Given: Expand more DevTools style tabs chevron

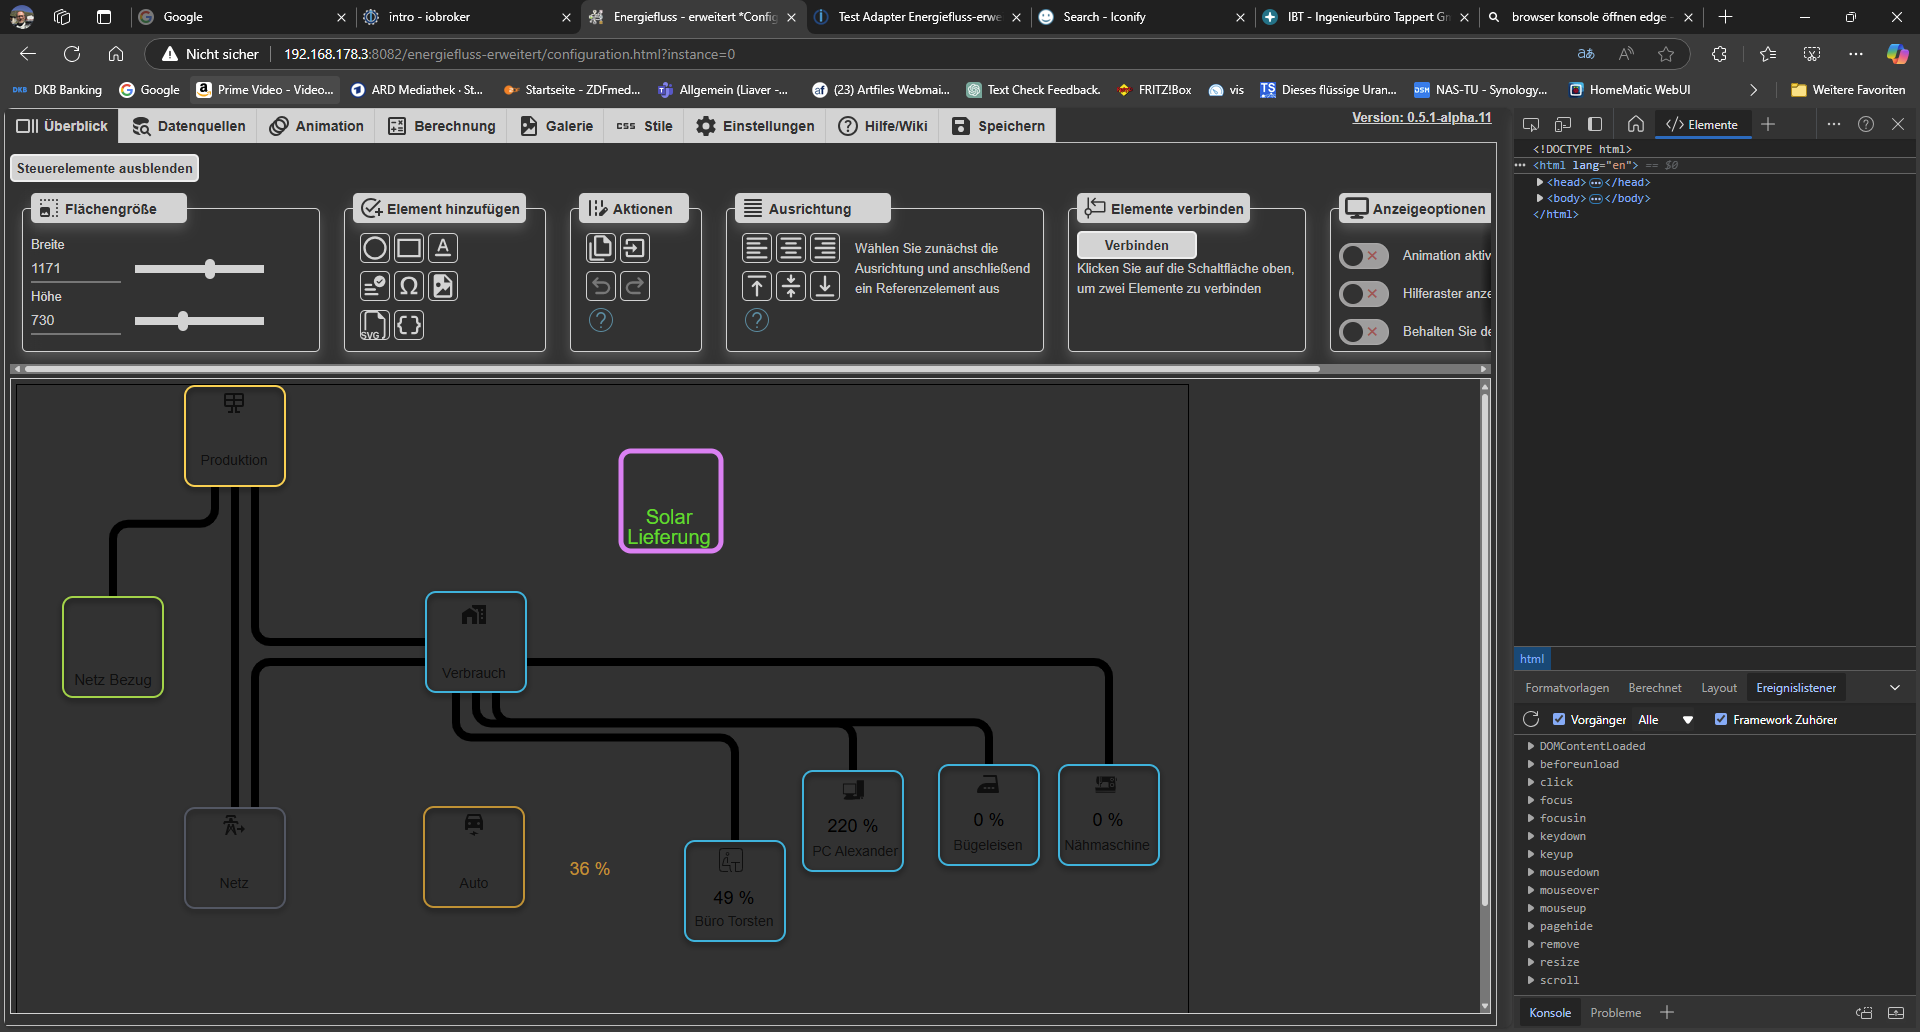Looking at the screenshot, I should [x=1894, y=688].
